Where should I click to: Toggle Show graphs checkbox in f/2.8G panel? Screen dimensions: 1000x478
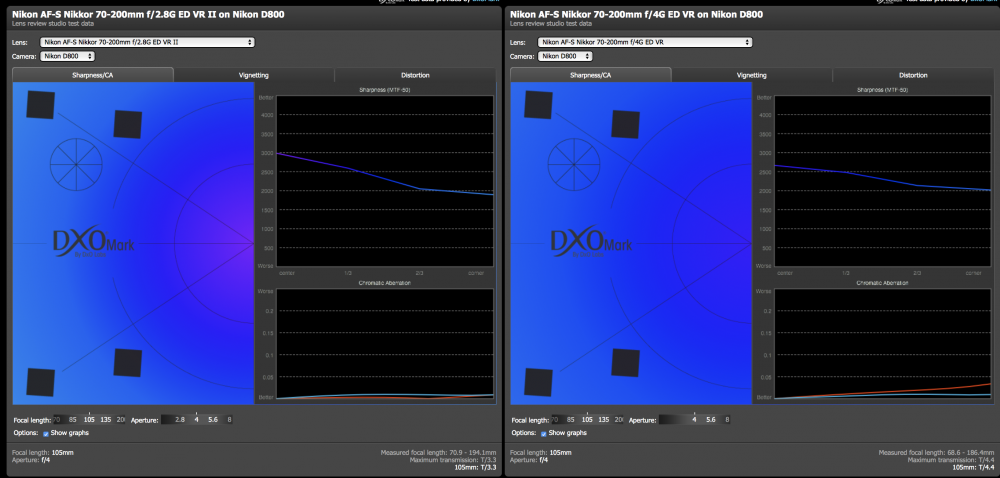(x=46, y=433)
